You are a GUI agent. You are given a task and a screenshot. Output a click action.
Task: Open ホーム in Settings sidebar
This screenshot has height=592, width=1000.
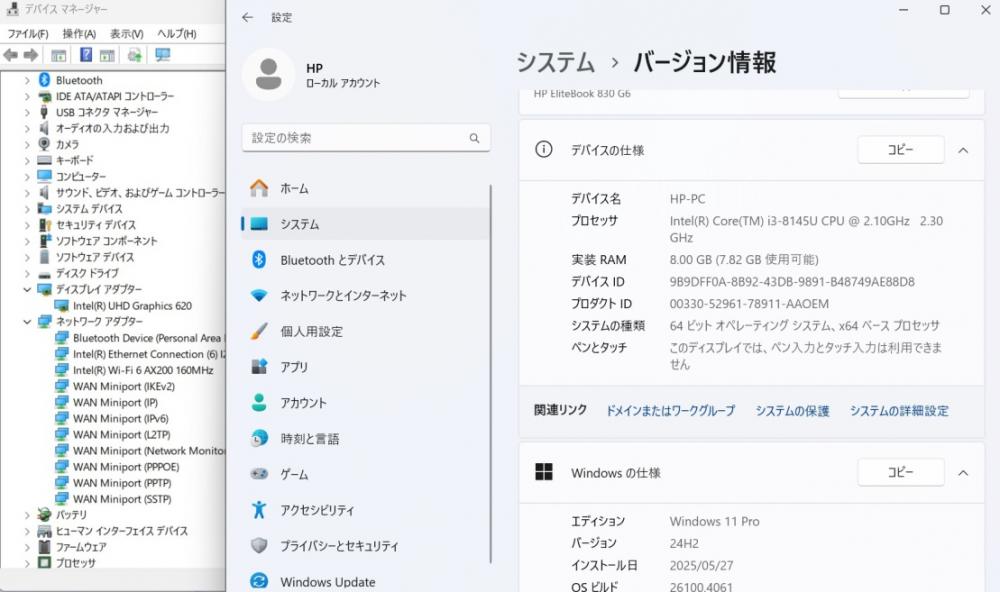(x=365, y=188)
